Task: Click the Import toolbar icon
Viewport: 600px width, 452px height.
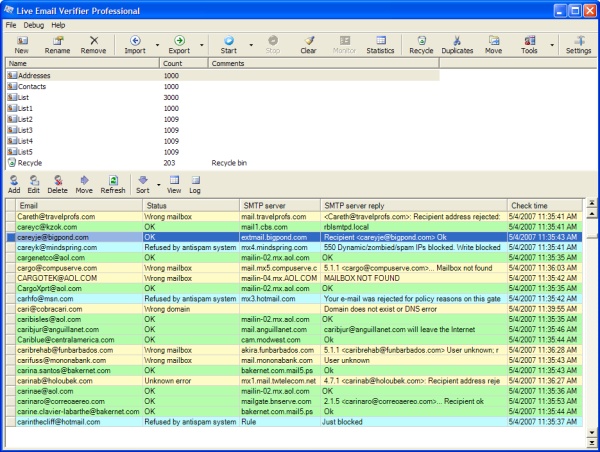Action: coord(135,45)
